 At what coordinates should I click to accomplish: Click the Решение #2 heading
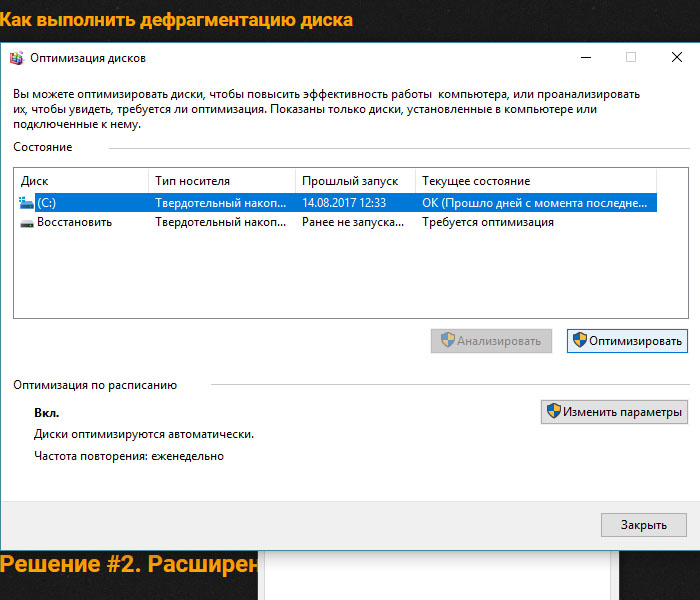tap(129, 564)
